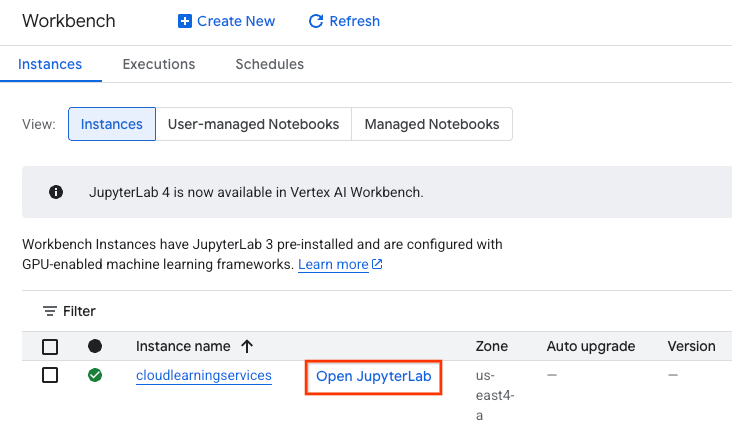Click the us-east4-a zone cell
Viewport: 732px width, 426px height.
pyautogui.click(x=495, y=396)
